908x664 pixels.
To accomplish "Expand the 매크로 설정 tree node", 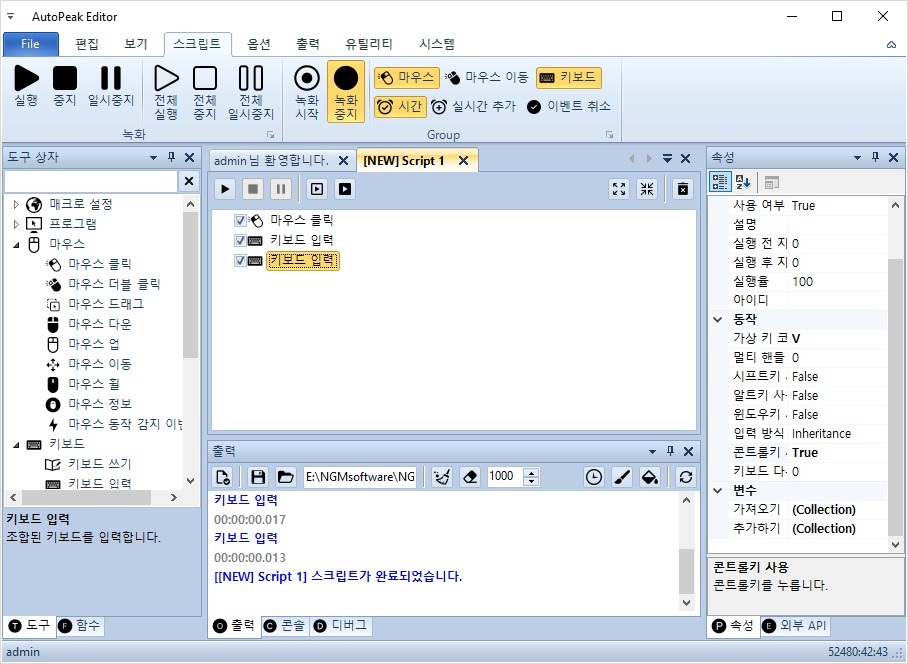I will [x=16, y=204].
